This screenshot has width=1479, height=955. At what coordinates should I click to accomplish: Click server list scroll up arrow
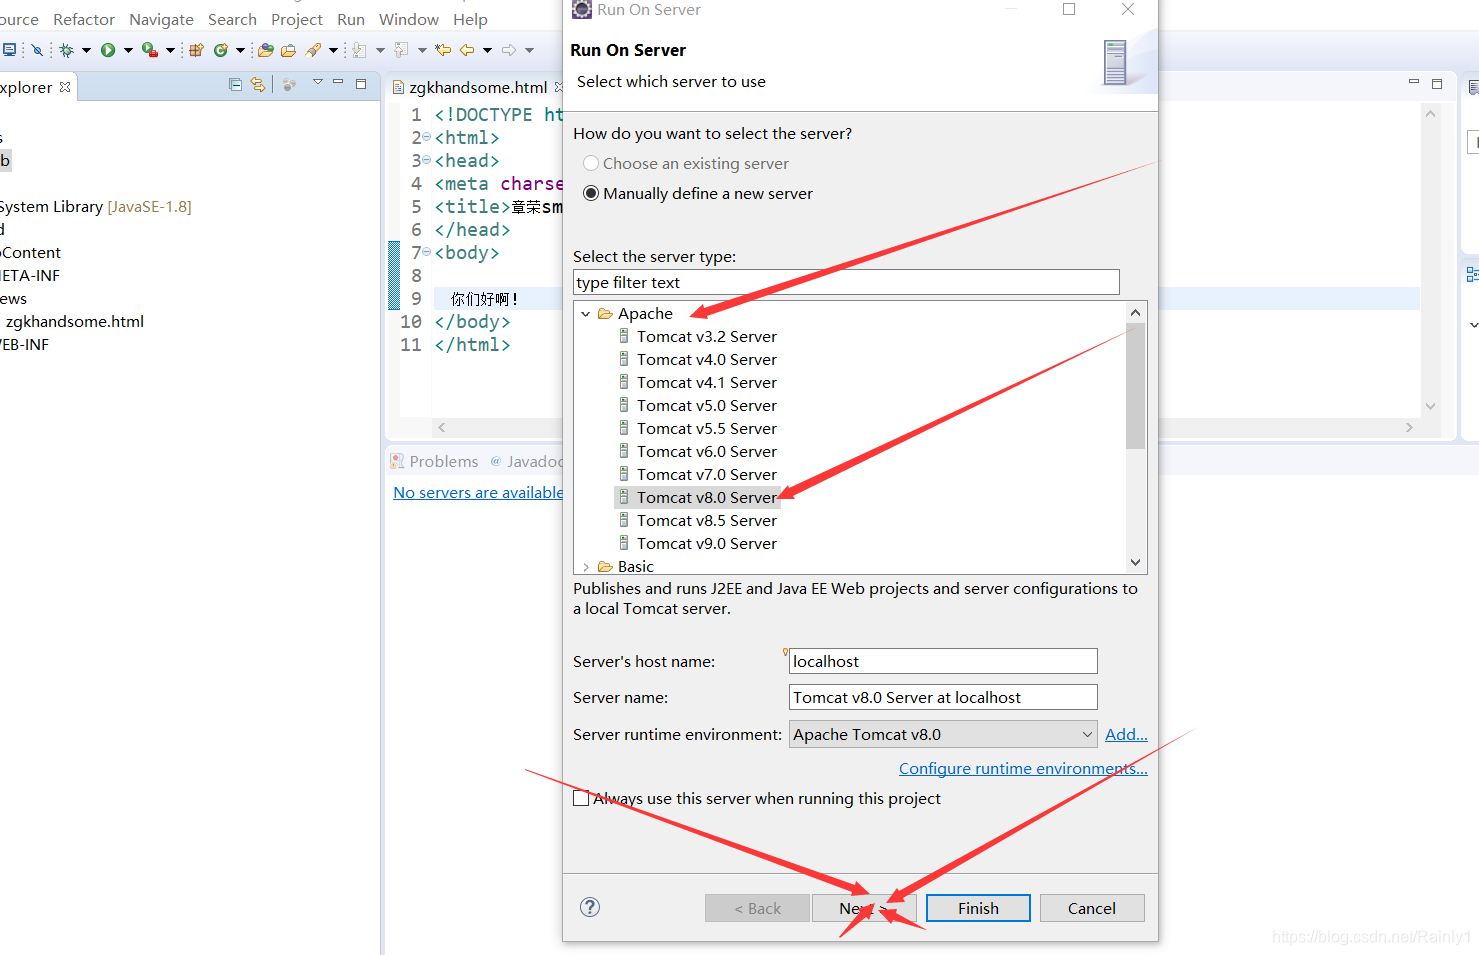coord(1135,312)
